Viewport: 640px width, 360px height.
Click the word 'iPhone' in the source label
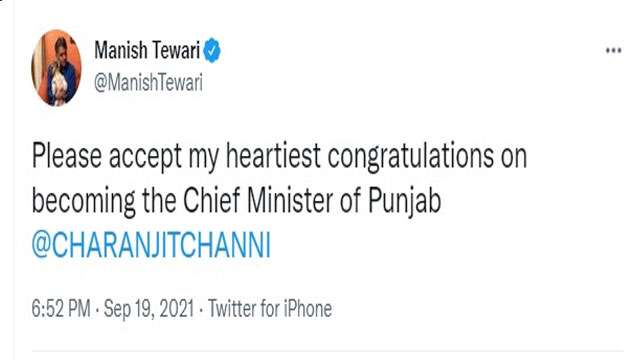click(308, 309)
